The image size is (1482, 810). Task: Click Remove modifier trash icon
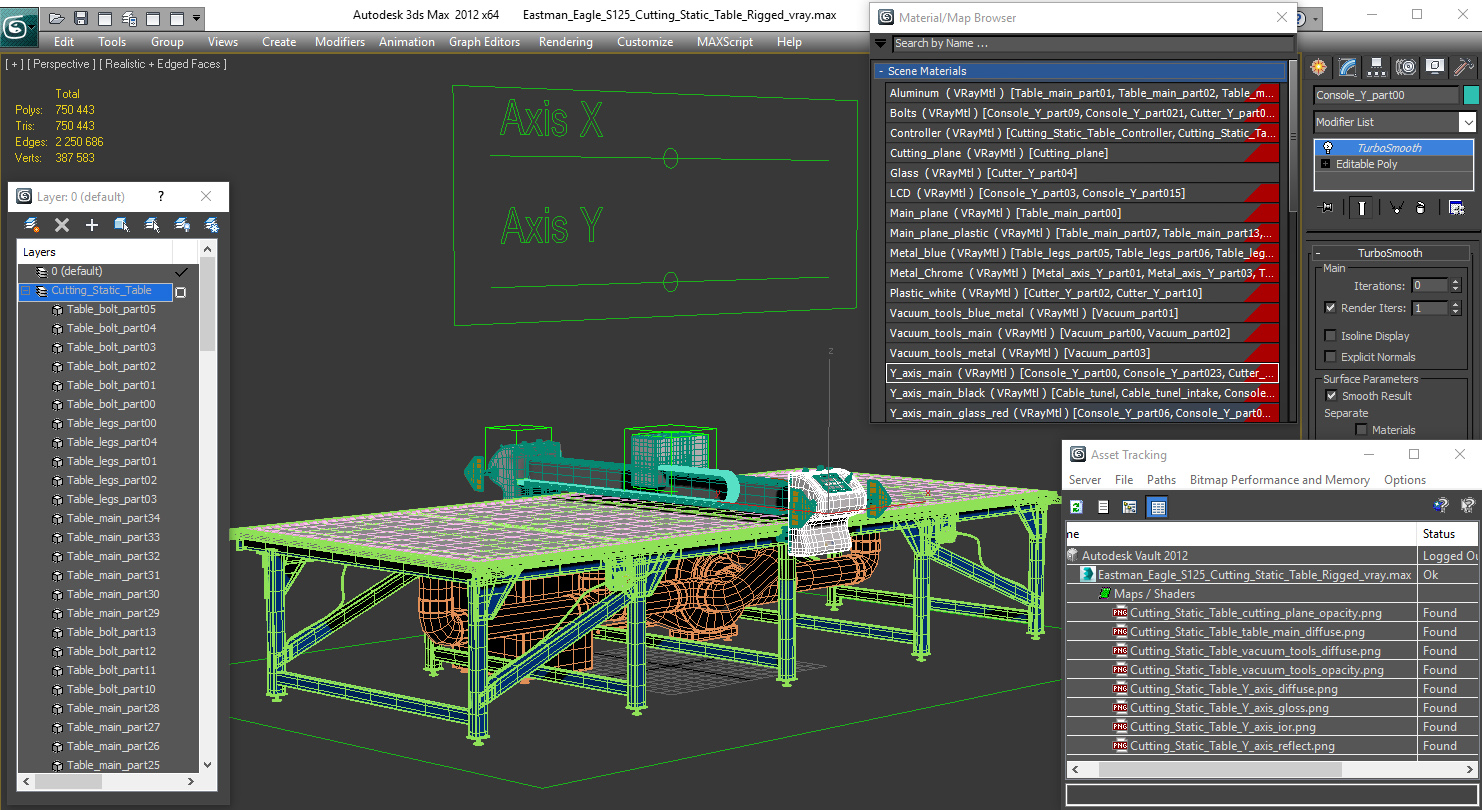pyautogui.click(x=1420, y=208)
